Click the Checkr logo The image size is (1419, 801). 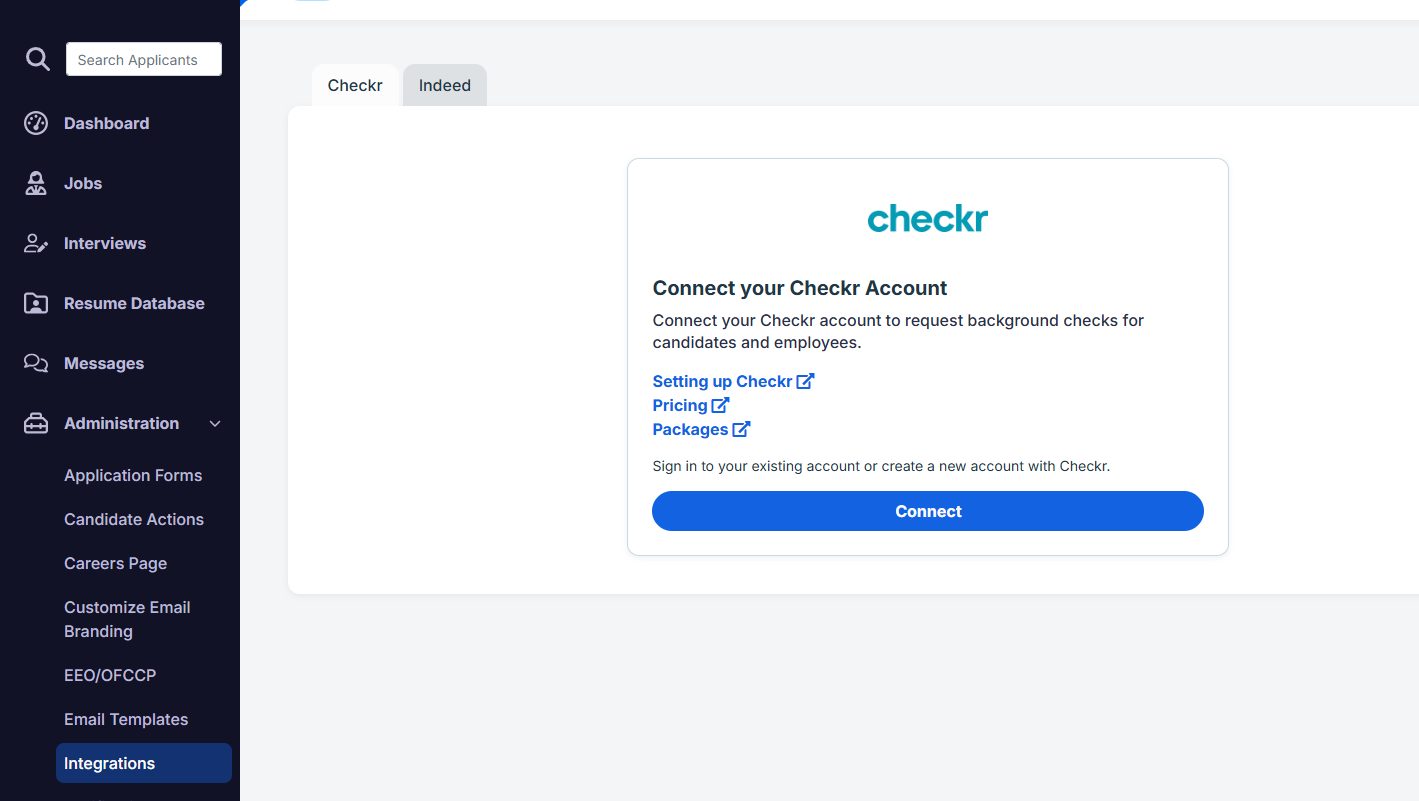coord(928,219)
